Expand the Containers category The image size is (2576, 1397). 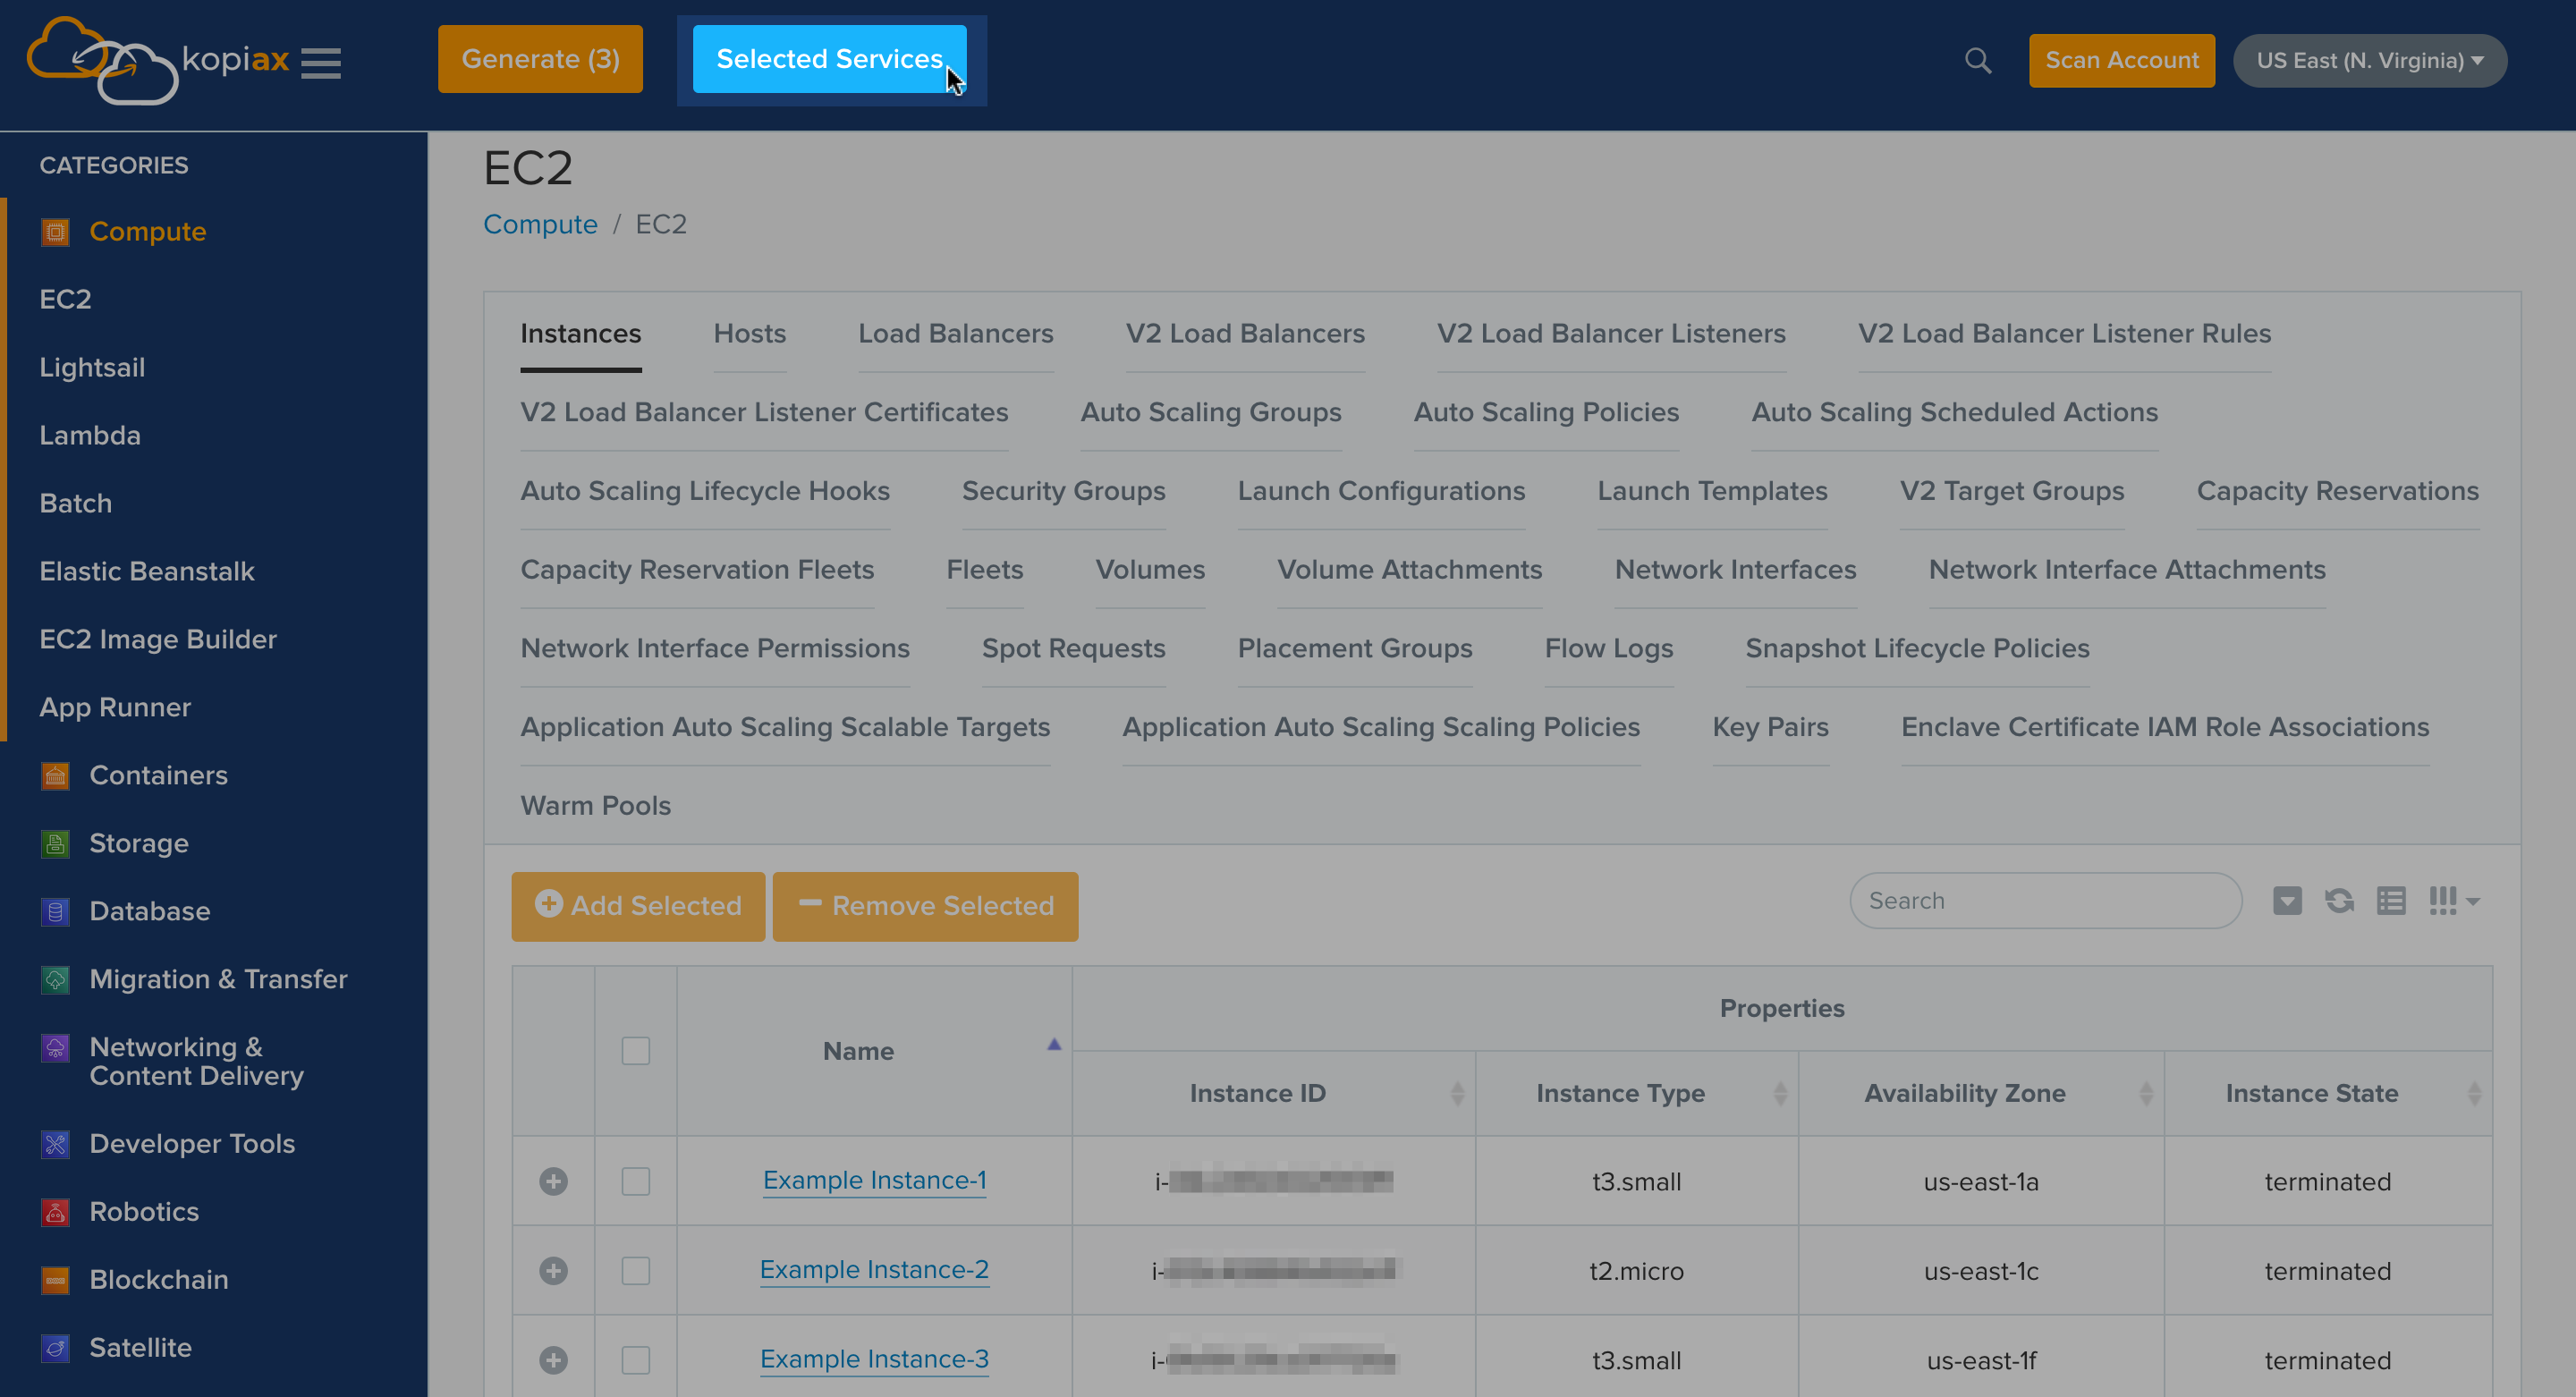tap(158, 776)
